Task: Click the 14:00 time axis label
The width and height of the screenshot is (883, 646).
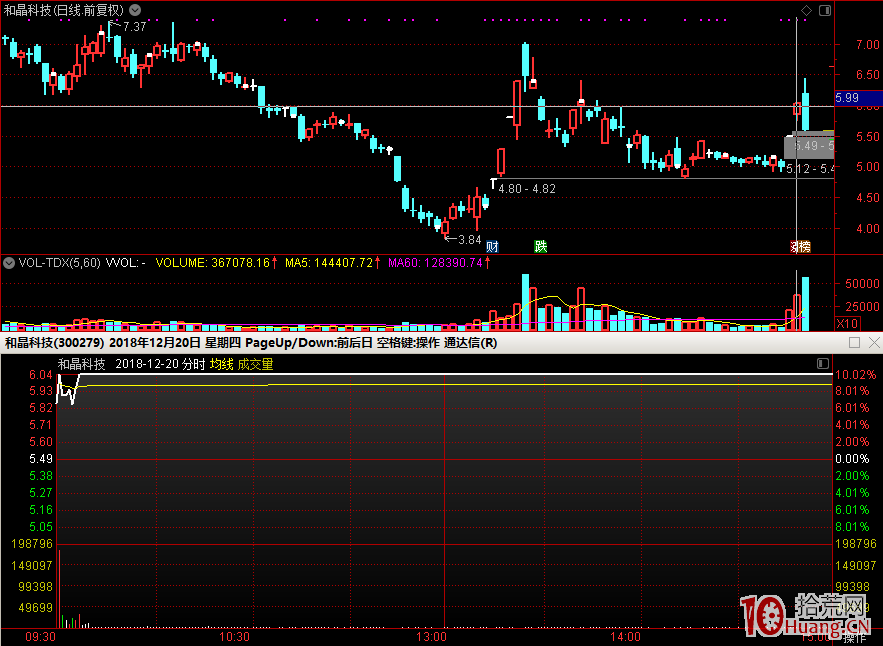Action: click(x=626, y=637)
